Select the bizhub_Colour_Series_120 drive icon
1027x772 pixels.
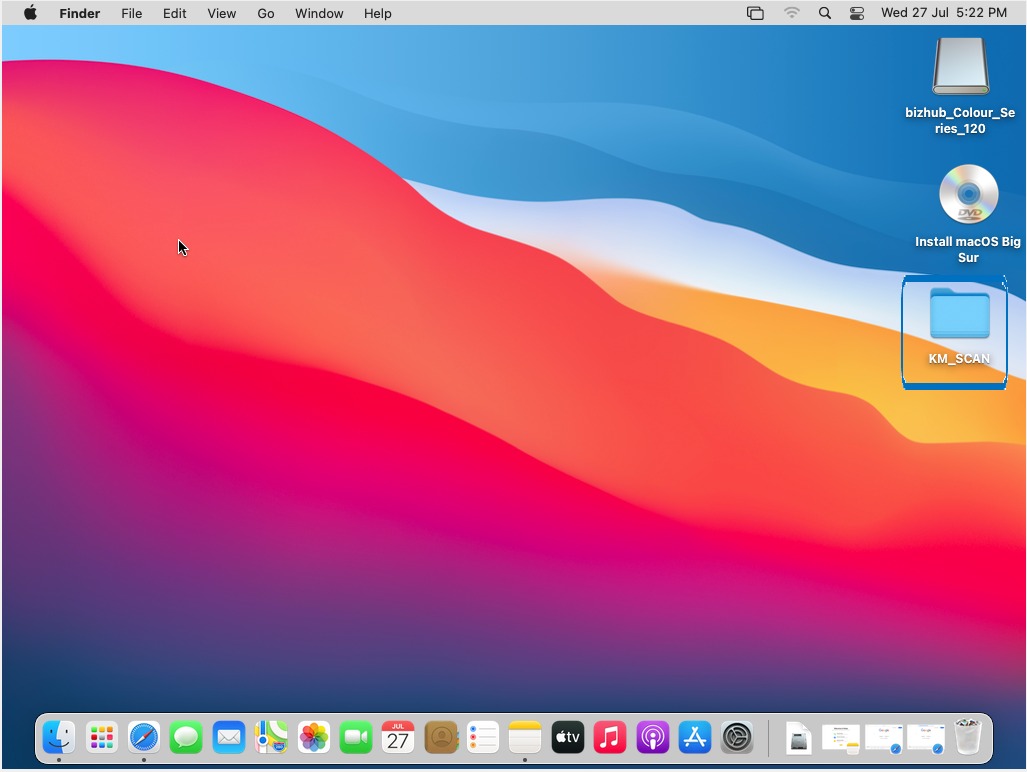960,66
